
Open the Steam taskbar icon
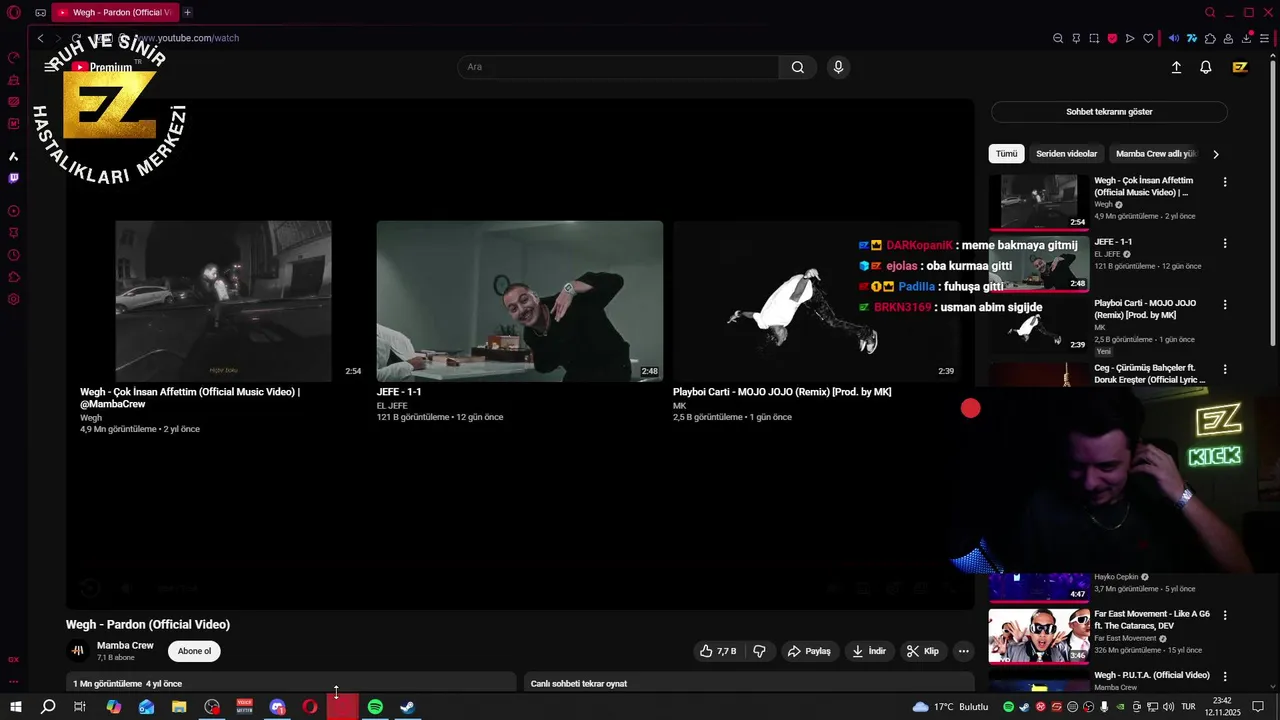click(x=407, y=707)
